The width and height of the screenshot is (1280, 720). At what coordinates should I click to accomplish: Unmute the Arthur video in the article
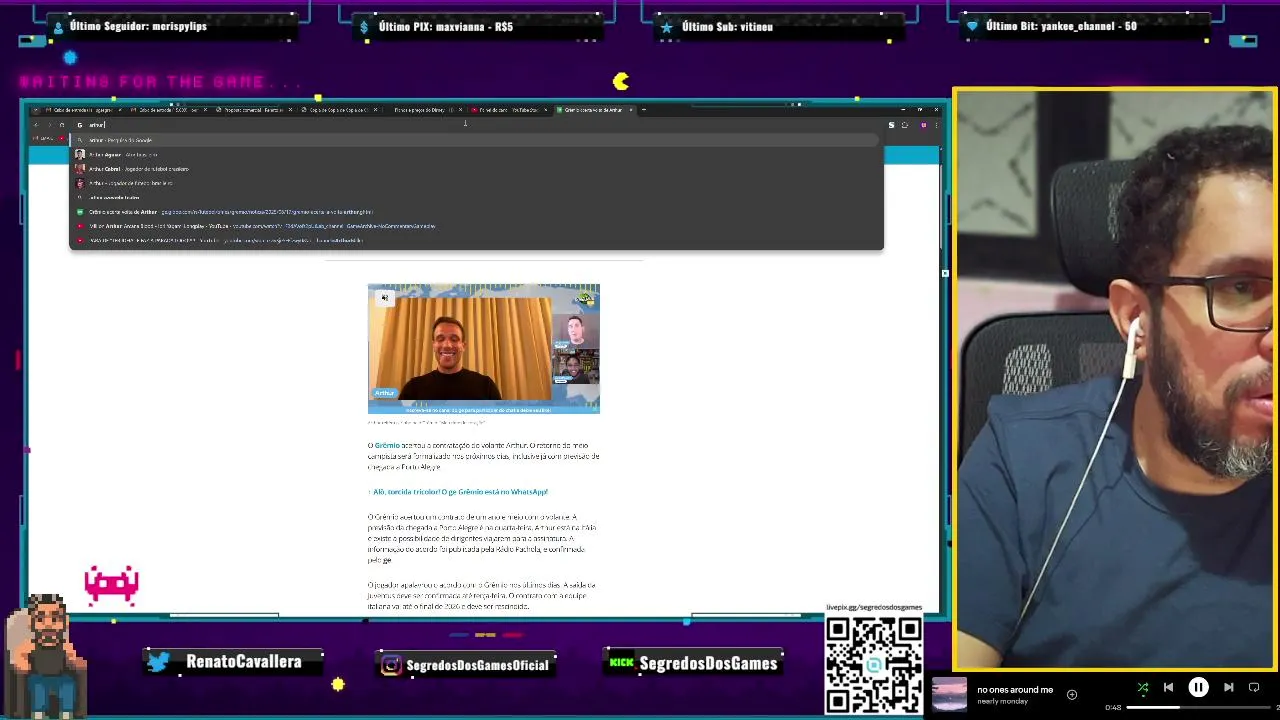pos(385,298)
